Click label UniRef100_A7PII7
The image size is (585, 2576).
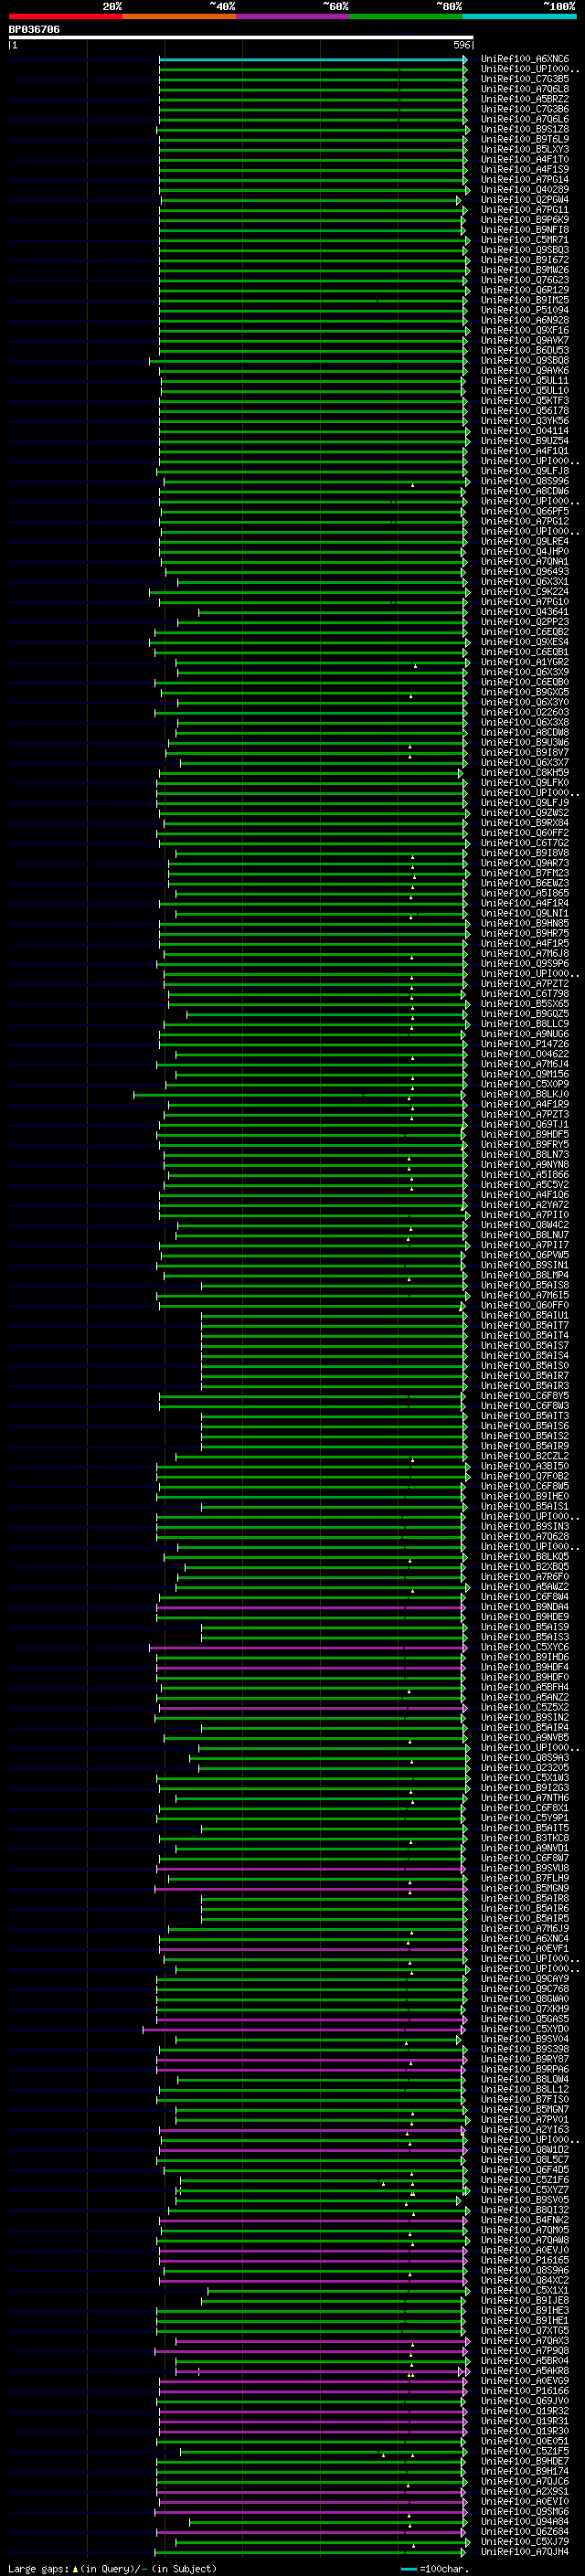[525, 1246]
